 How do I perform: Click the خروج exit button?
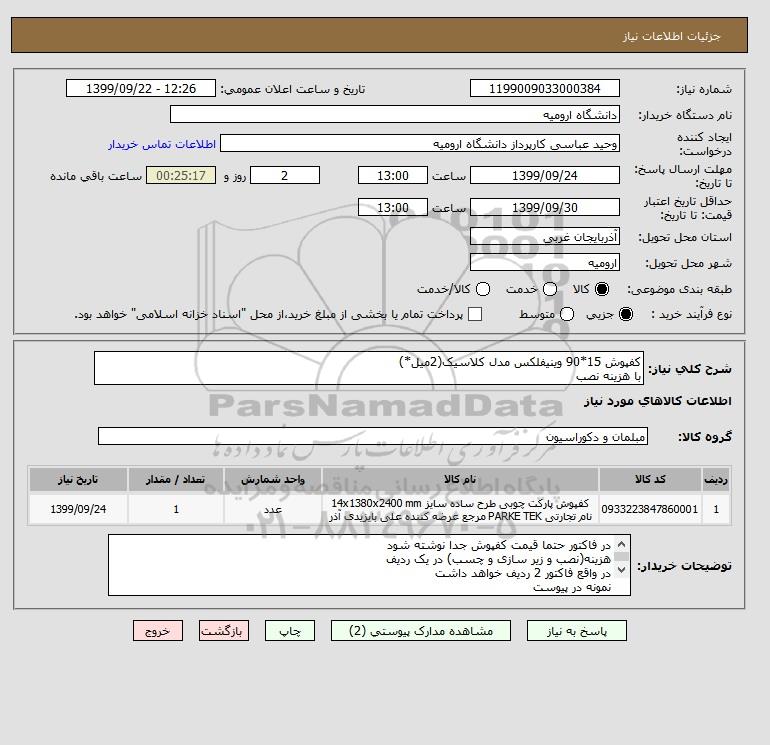(x=158, y=631)
